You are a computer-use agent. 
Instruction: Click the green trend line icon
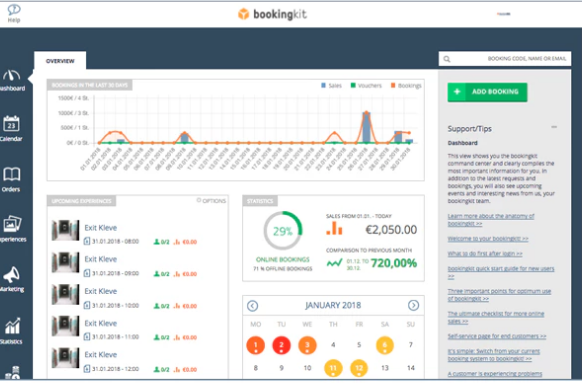(x=334, y=263)
